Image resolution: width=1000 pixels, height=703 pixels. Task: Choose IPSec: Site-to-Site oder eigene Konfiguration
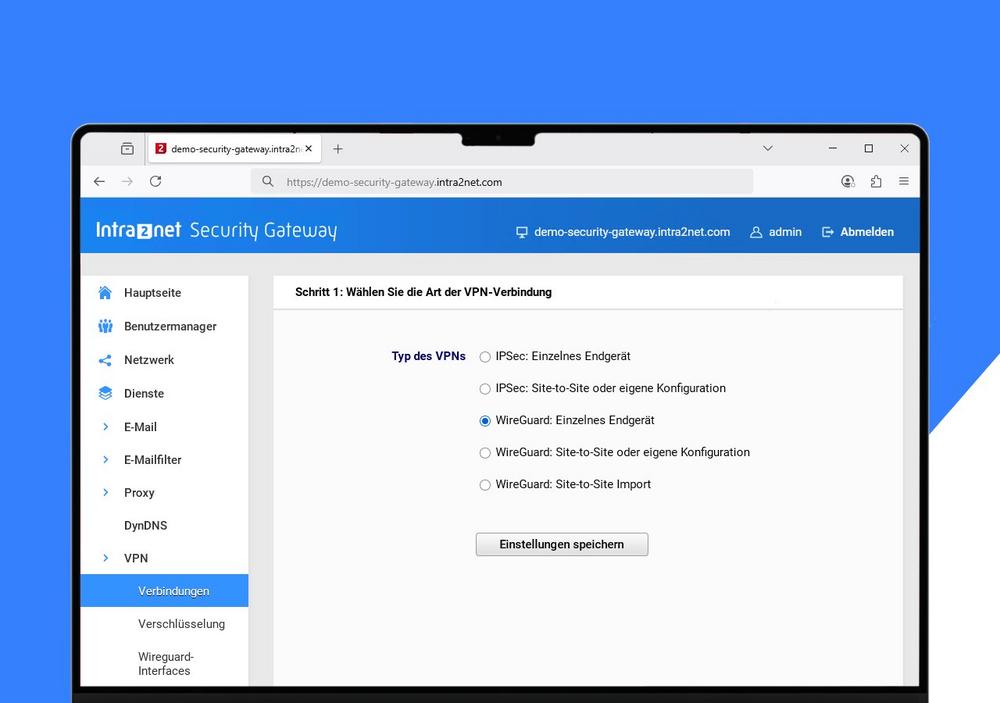(x=486, y=389)
